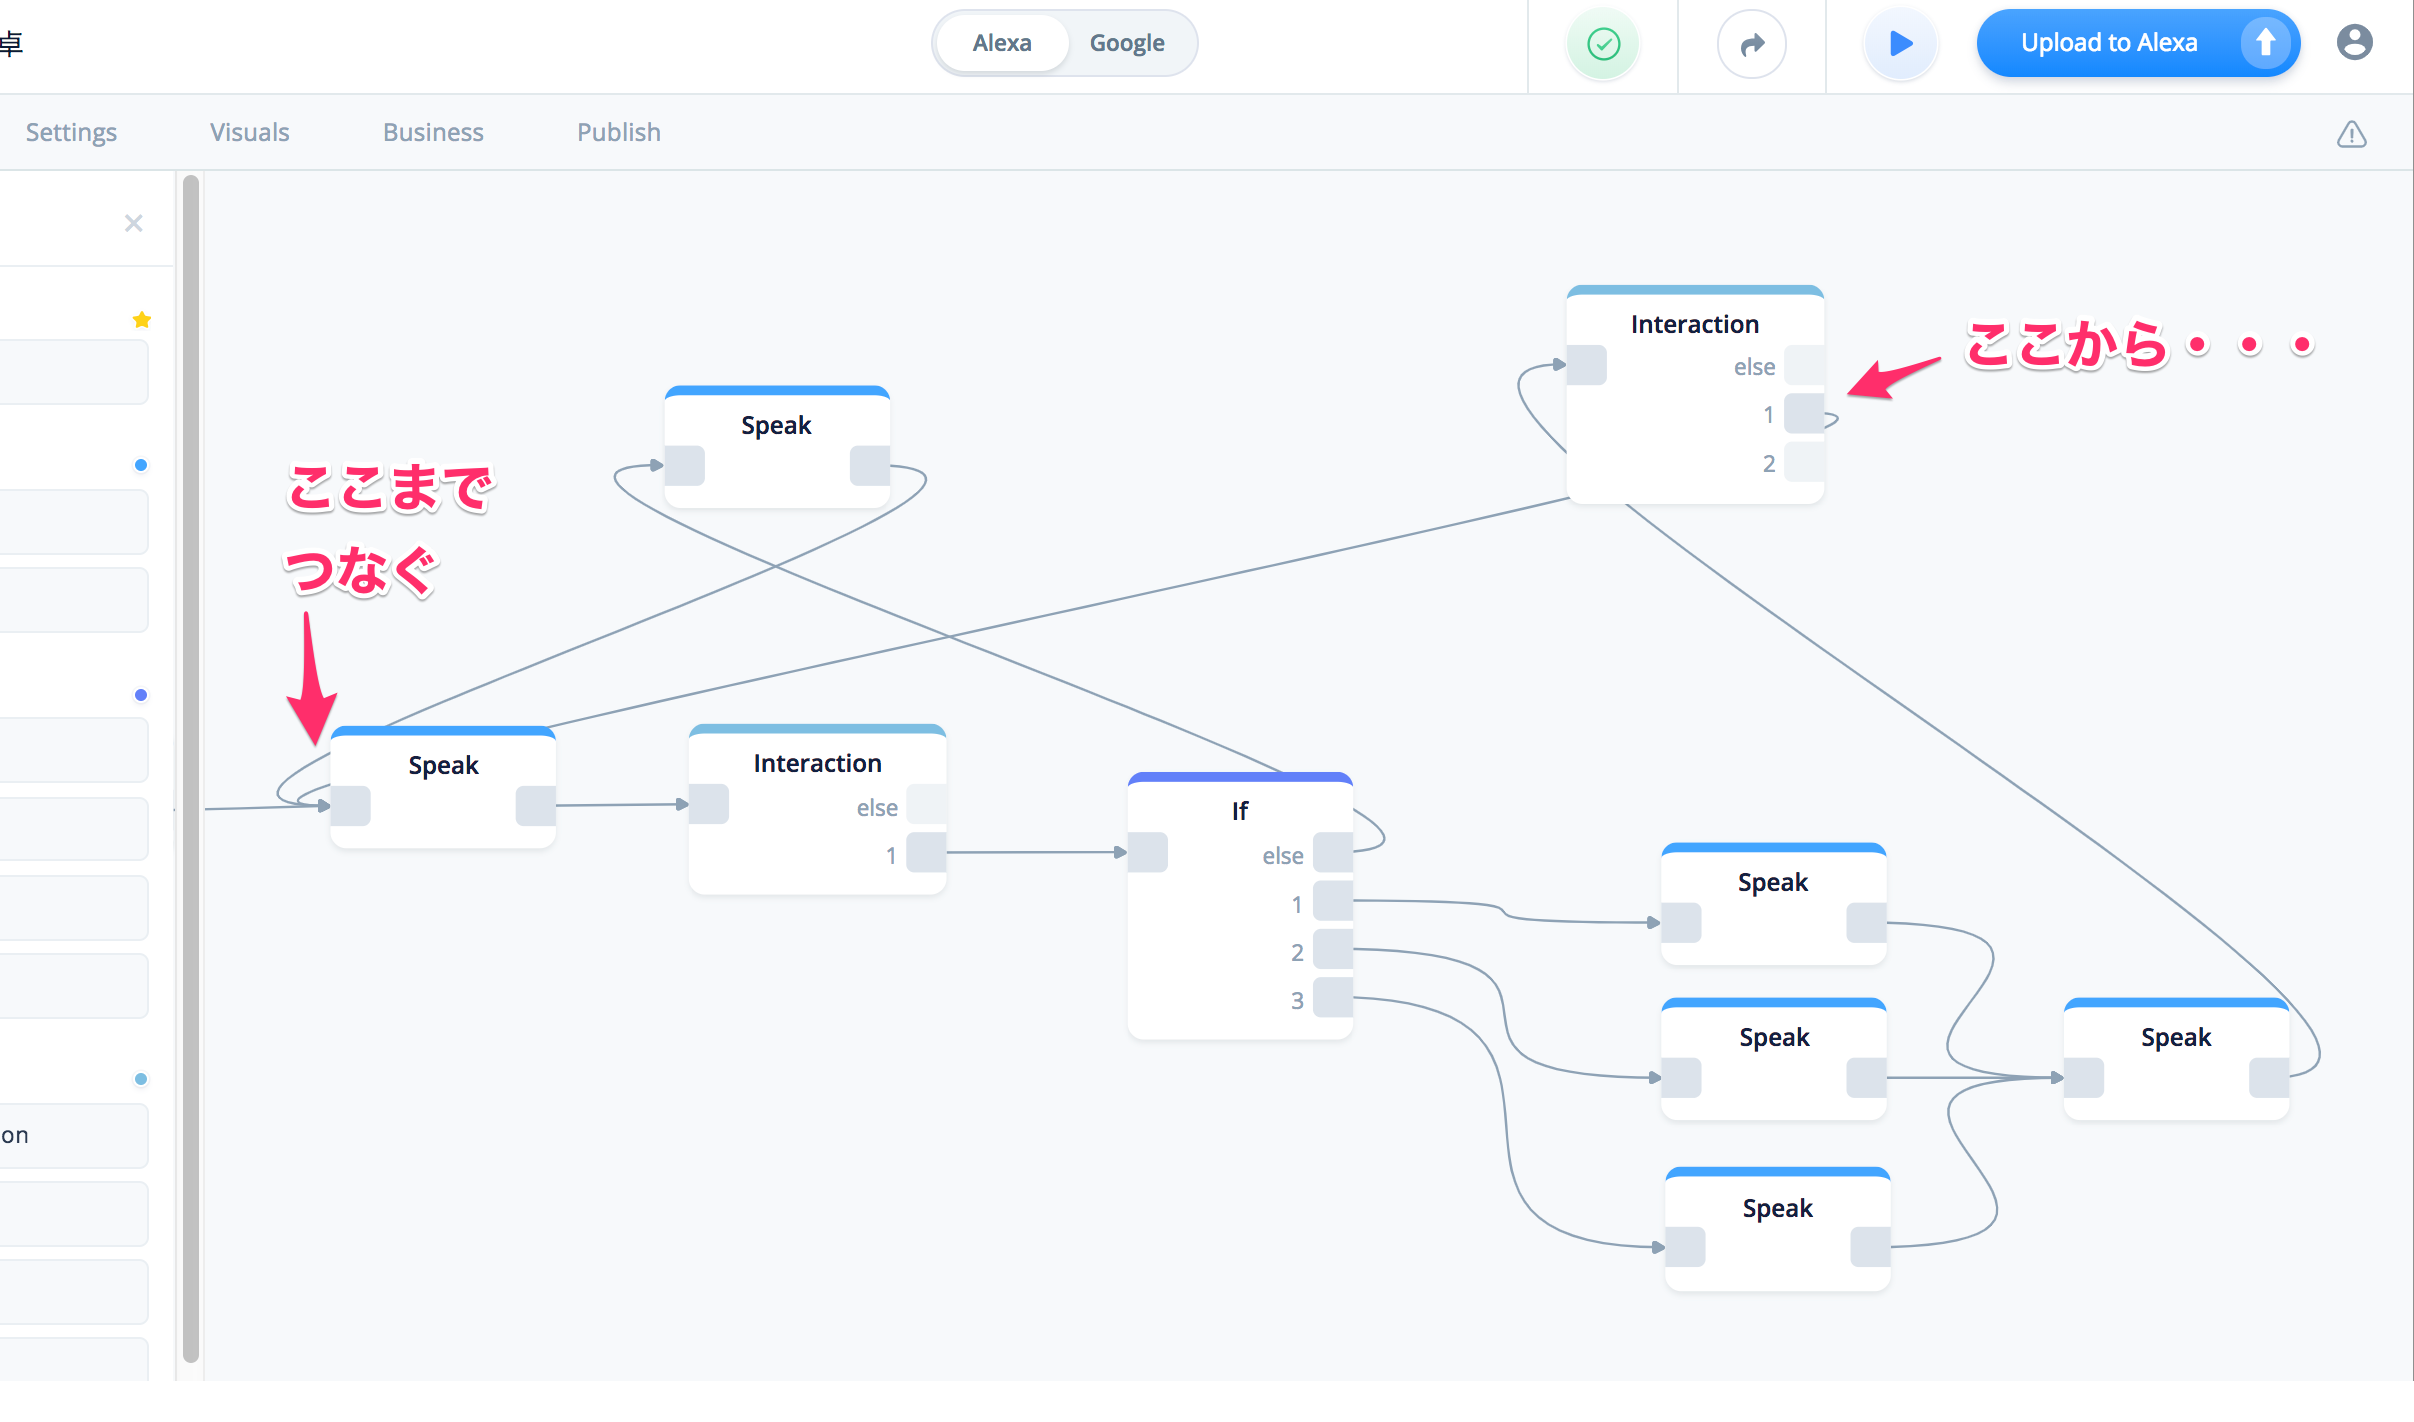Close the side panel with X icon
The width and height of the screenshot is (2414, 1422).
[x=133, y=223]
